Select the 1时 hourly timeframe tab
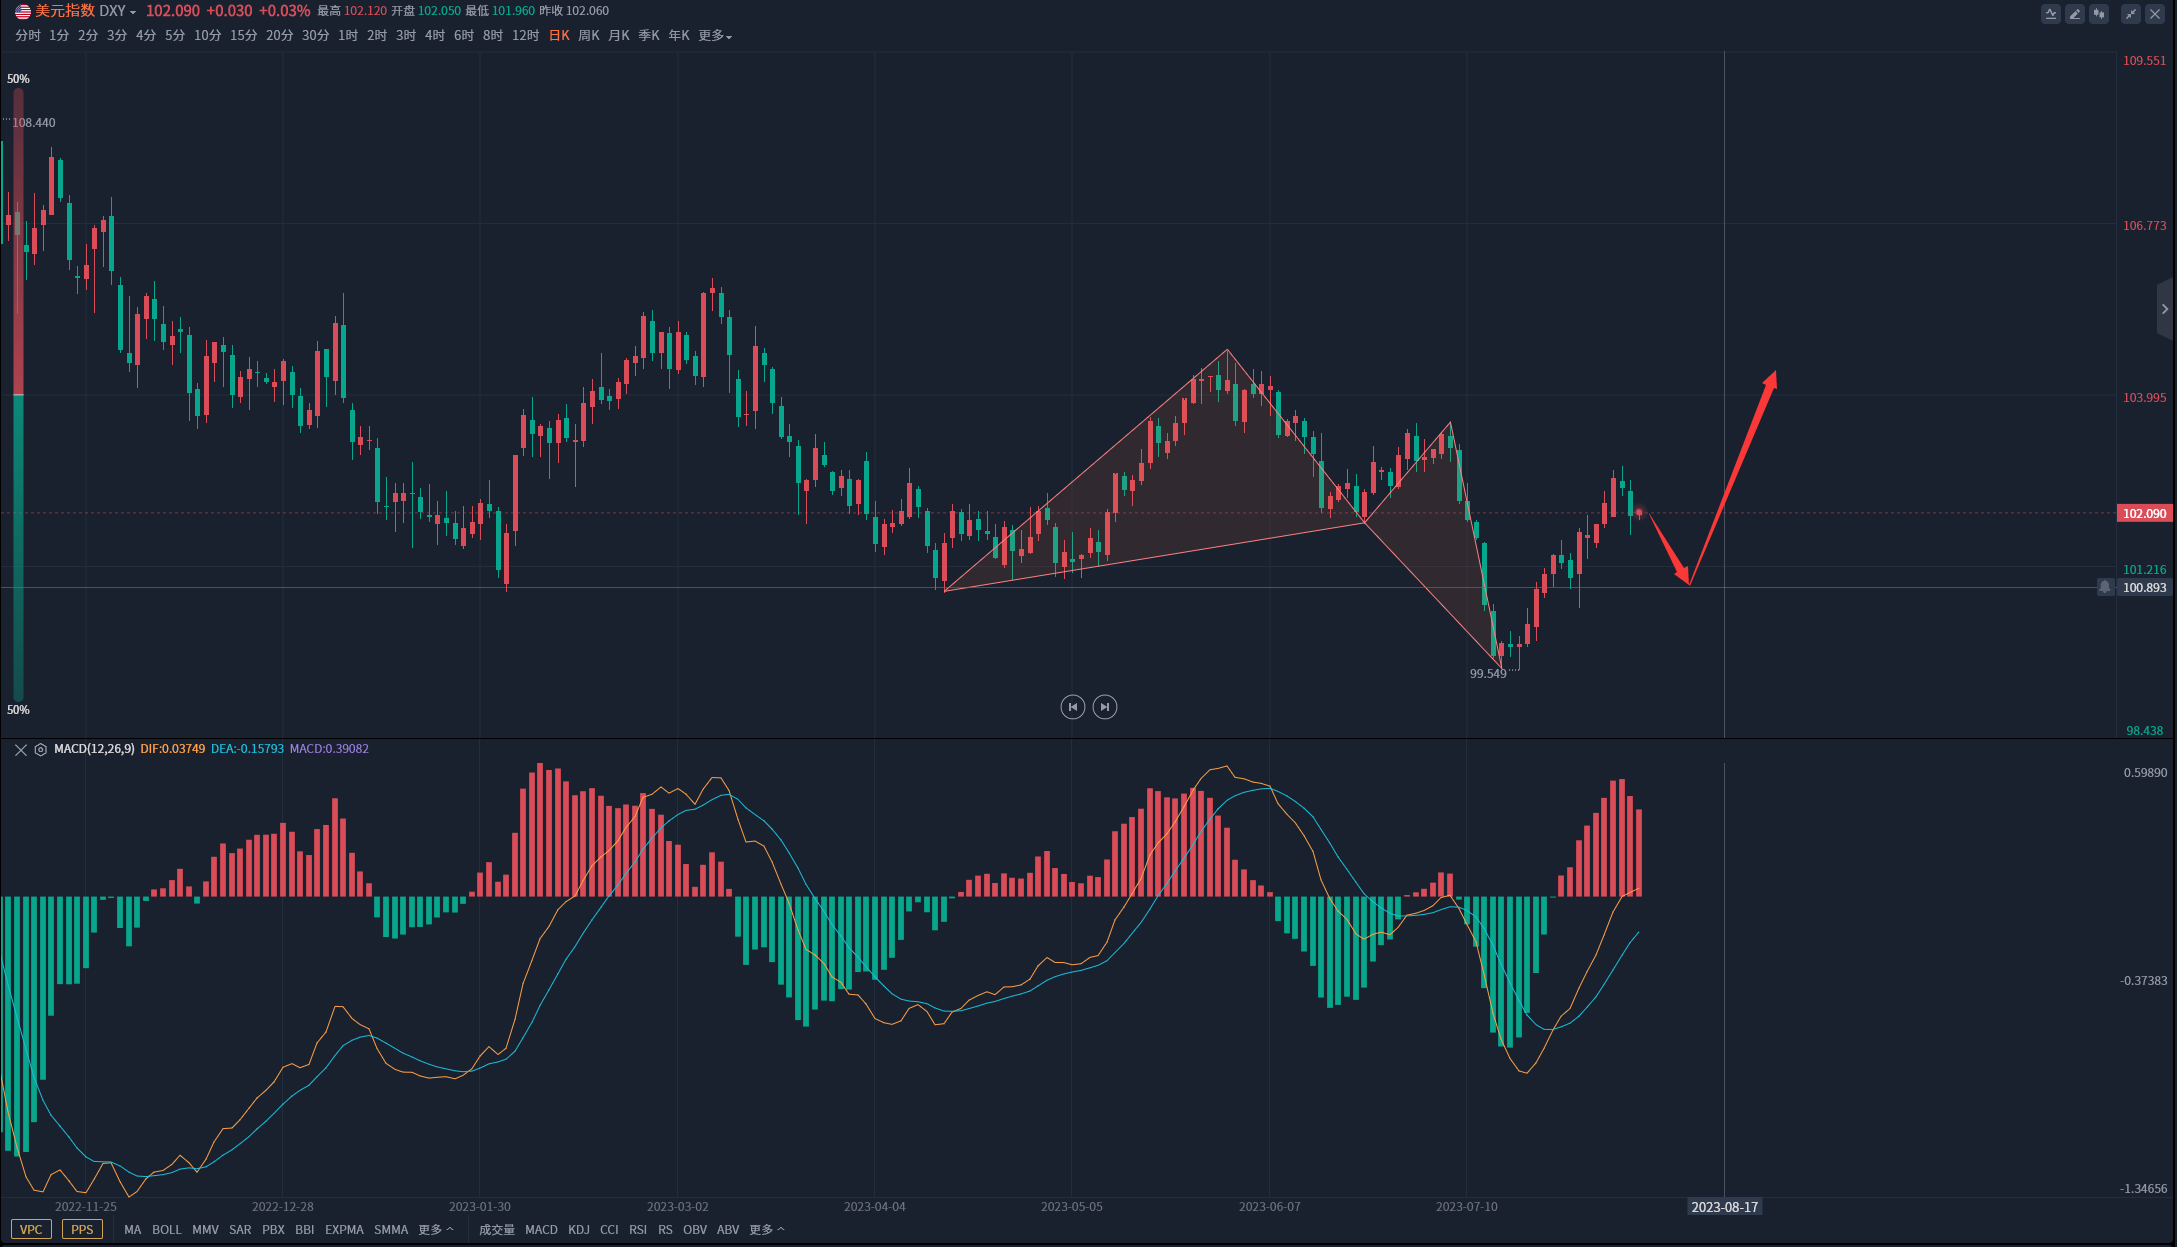This screenshot has height=1247, width=2177. pyautogui.click(x=348, y=36)
